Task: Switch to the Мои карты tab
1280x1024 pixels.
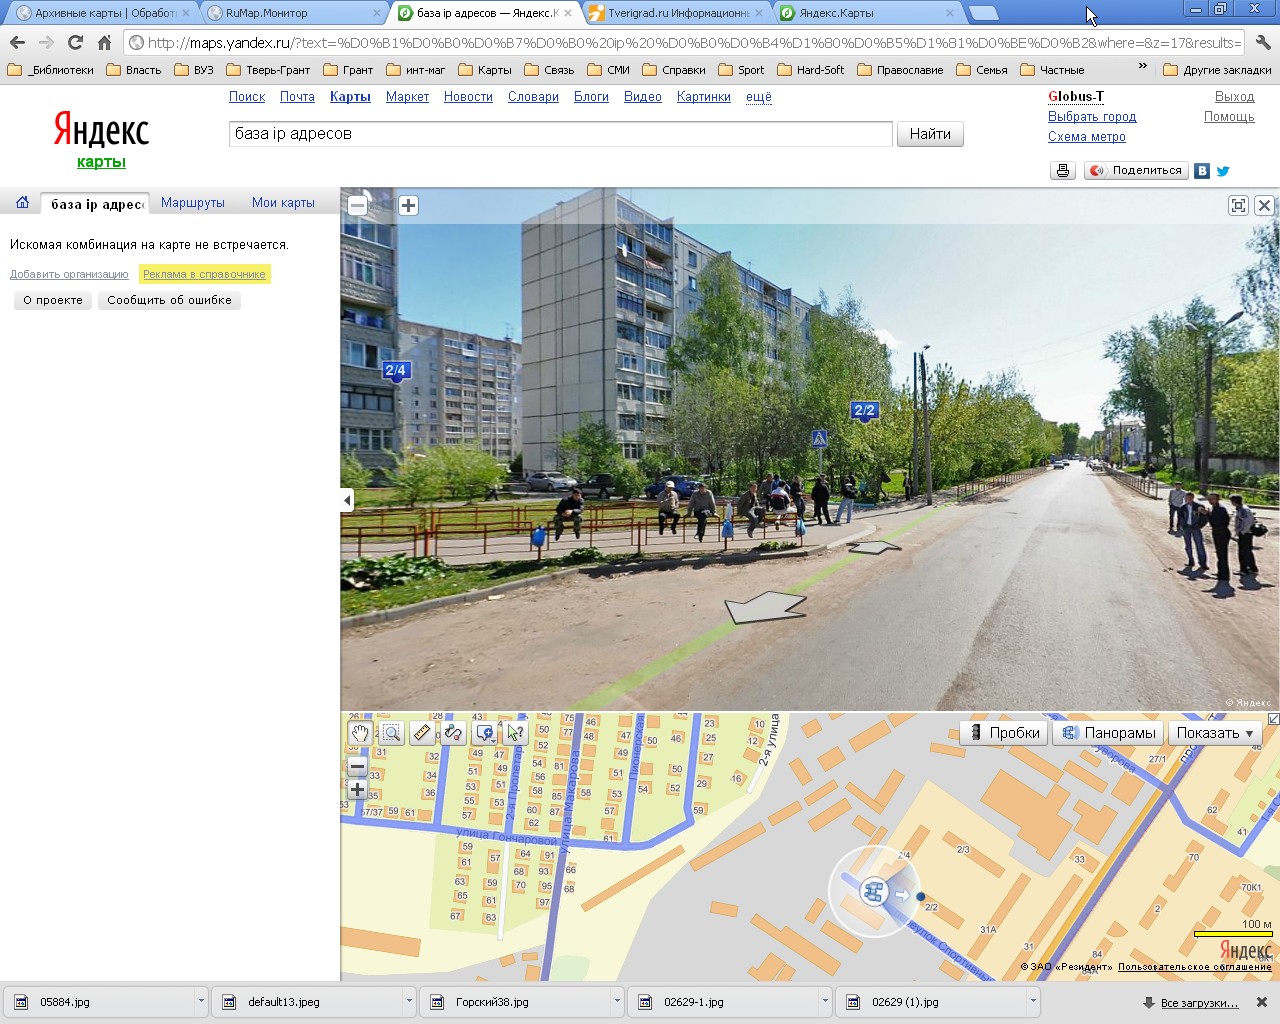Action: (x=283, y=202)
